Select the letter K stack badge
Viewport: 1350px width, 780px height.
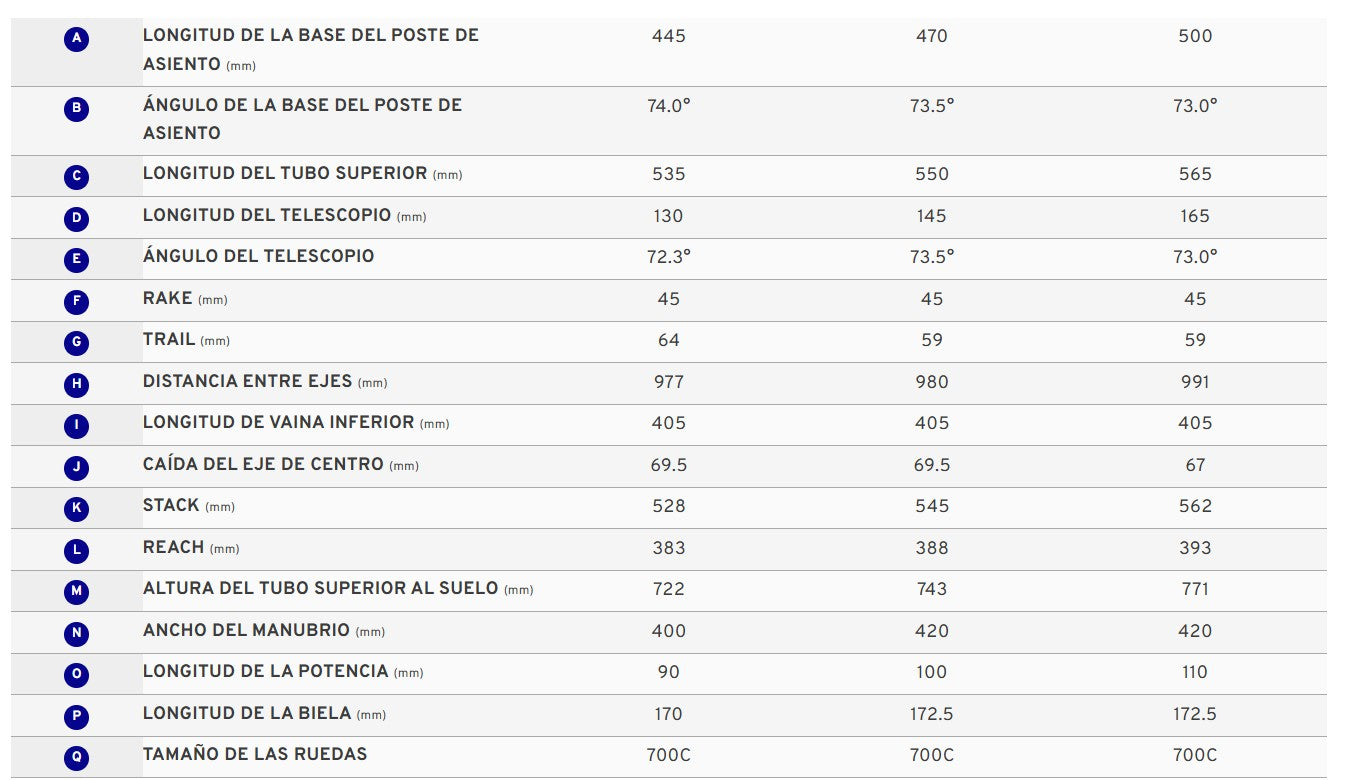(x=77, y=509)
